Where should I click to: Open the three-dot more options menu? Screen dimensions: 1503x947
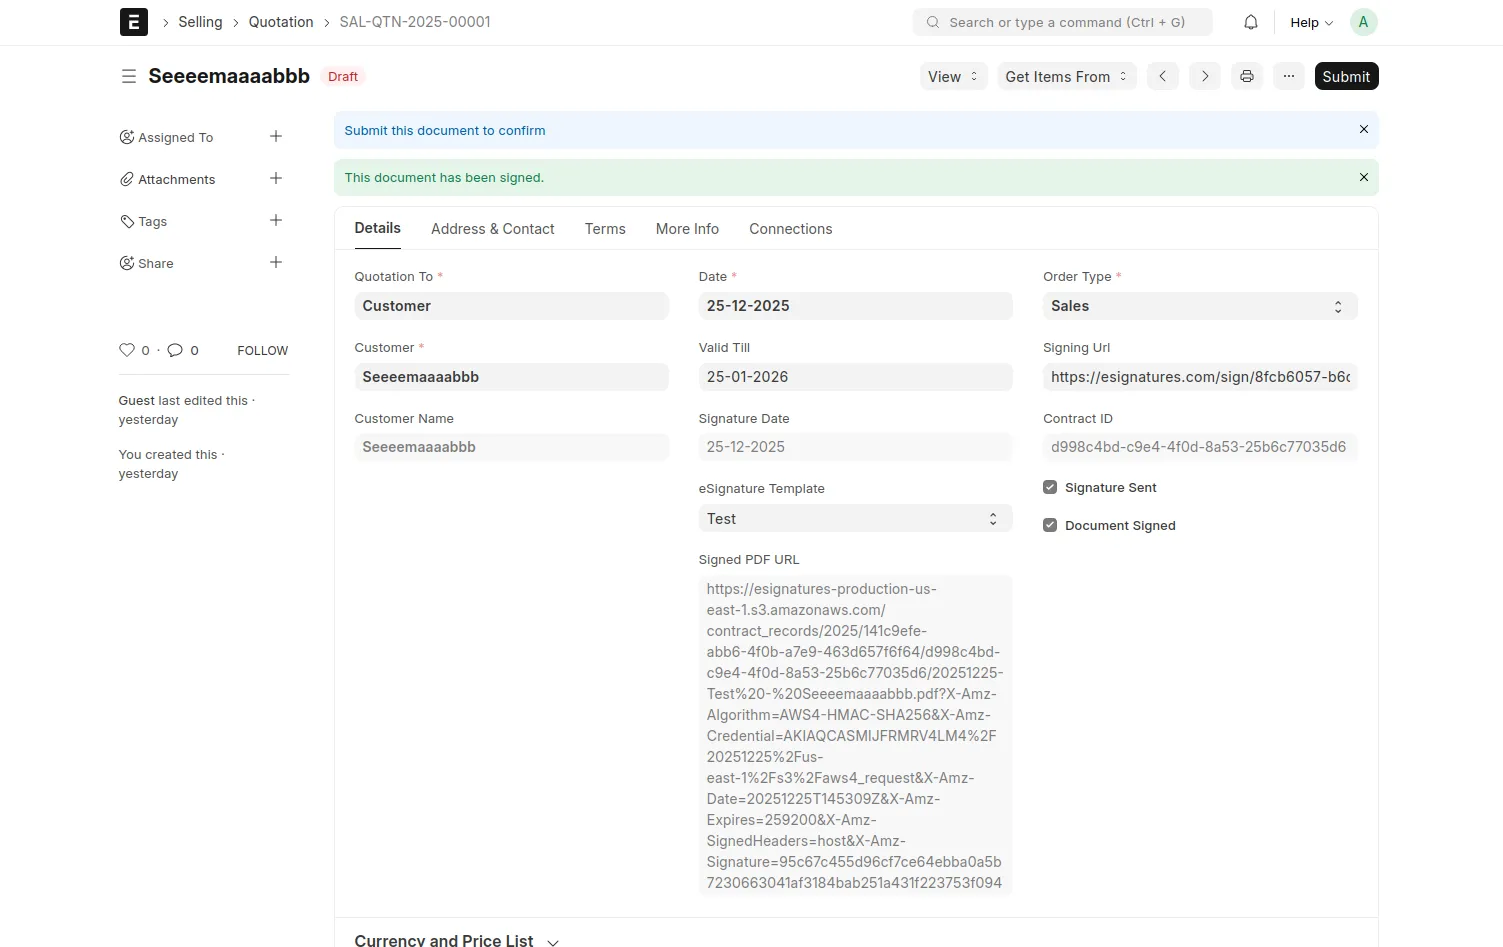1288,76
